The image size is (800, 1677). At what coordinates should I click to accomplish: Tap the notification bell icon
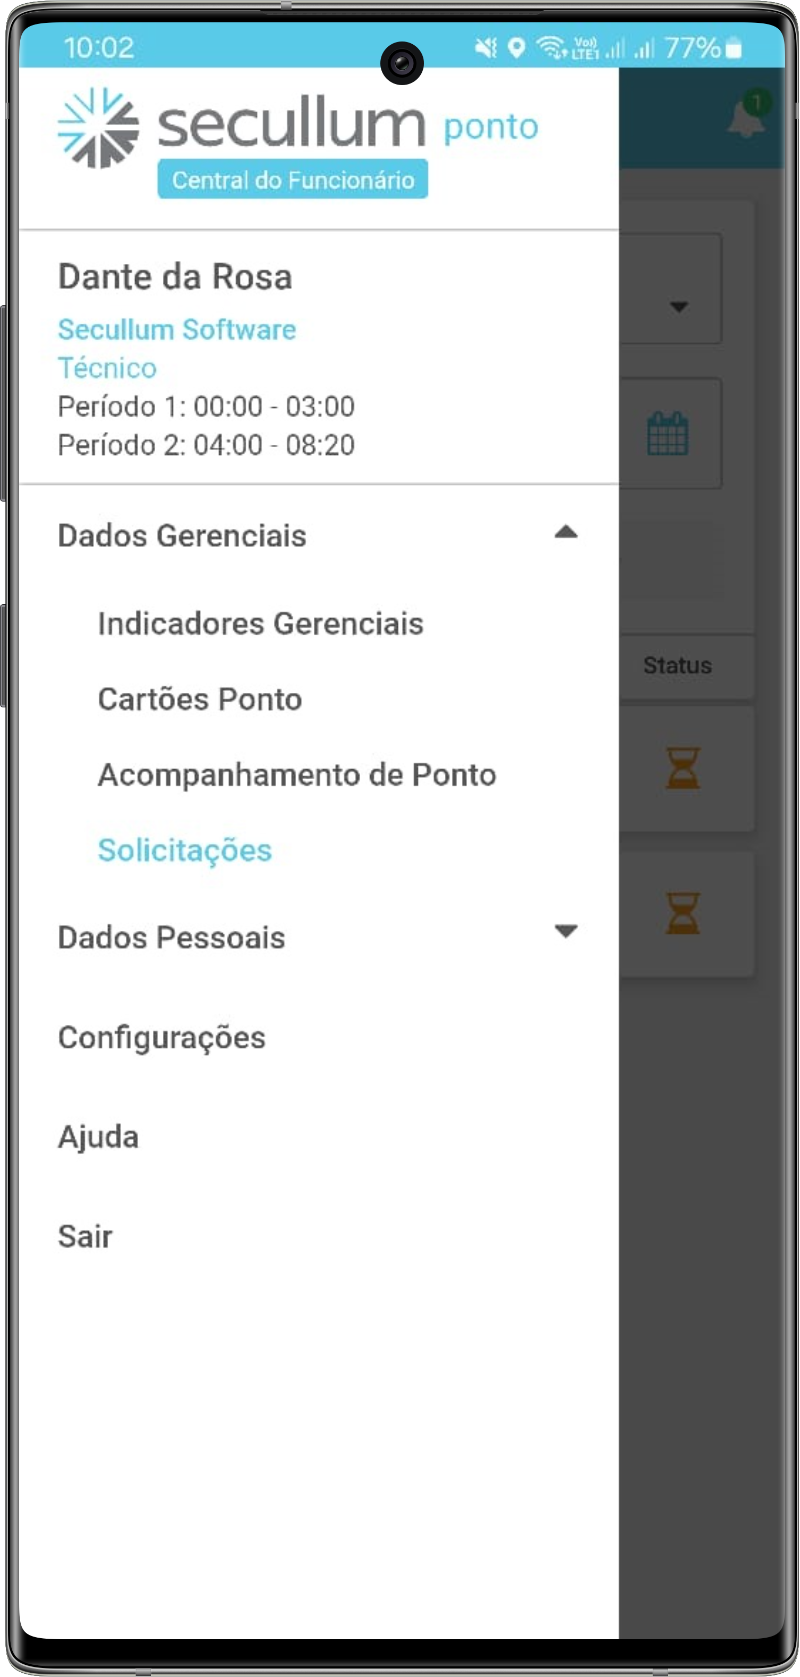(x=746, y=118)
